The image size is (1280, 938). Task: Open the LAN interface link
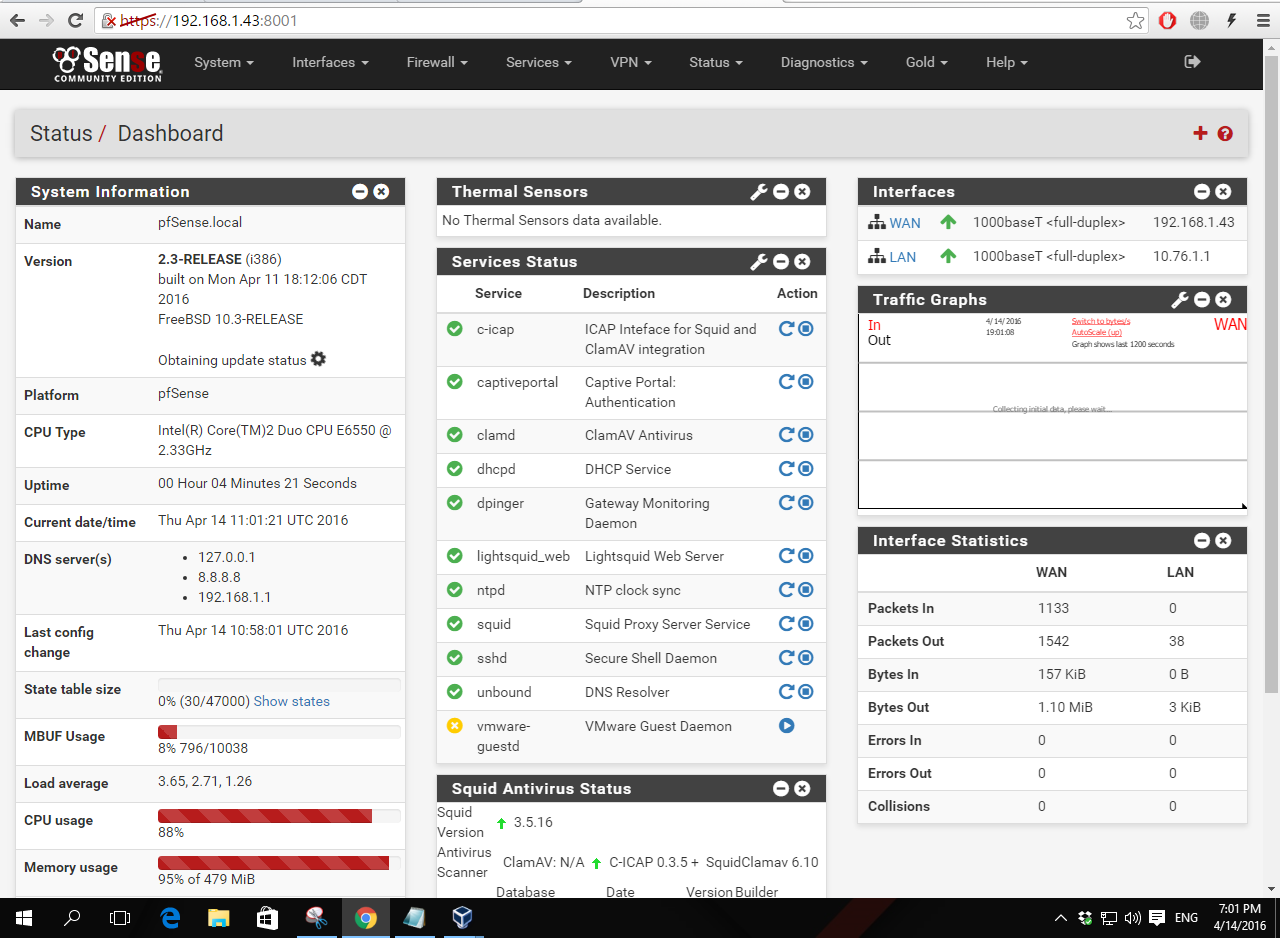tap(903, 257)
